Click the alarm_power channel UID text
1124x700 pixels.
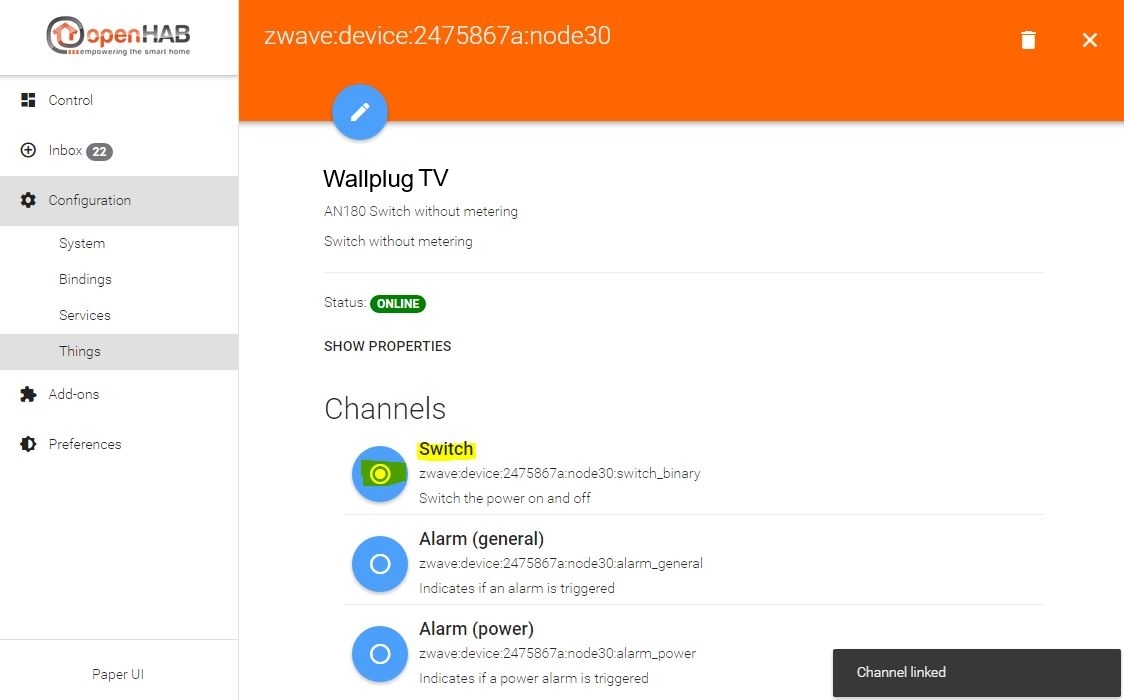557,653
